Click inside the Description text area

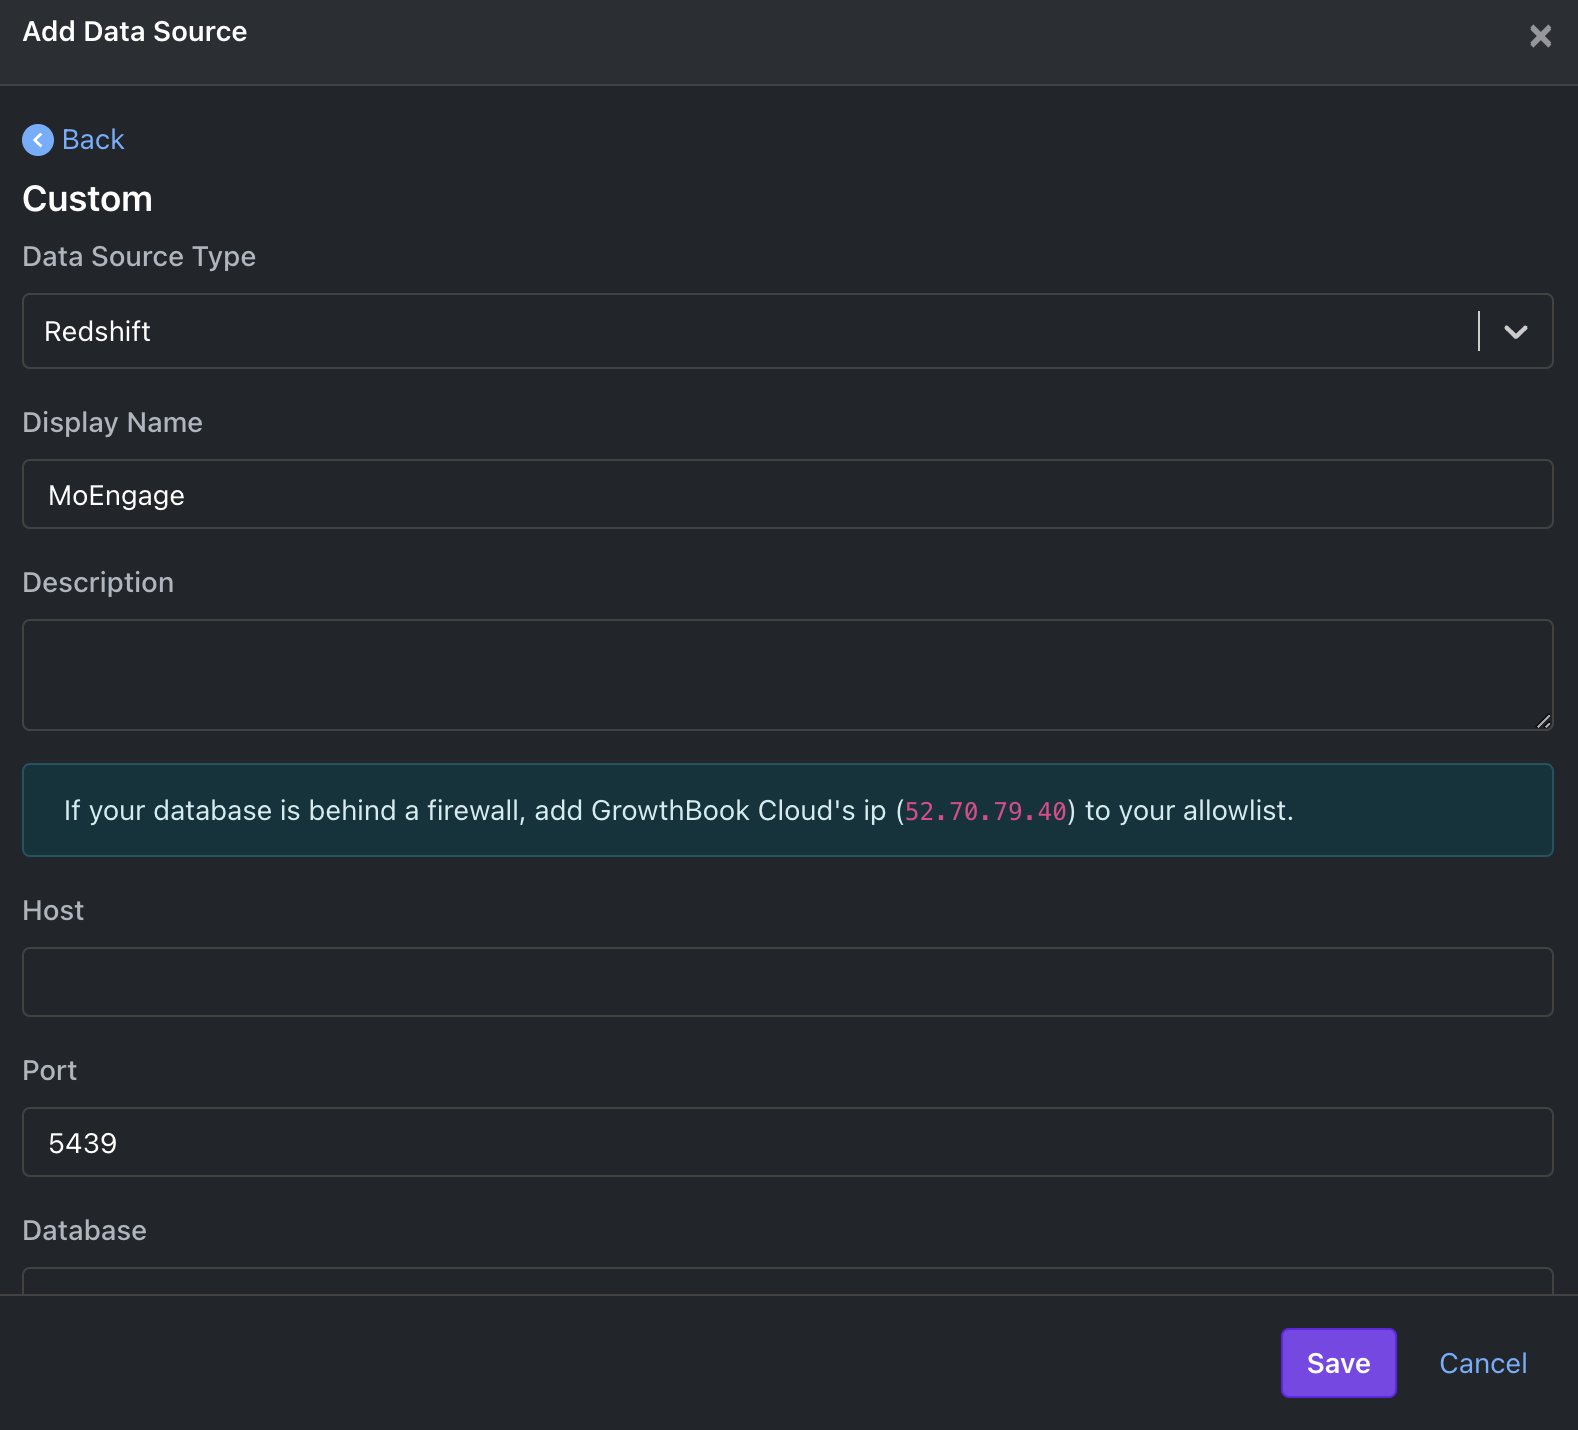coord(787,675)
